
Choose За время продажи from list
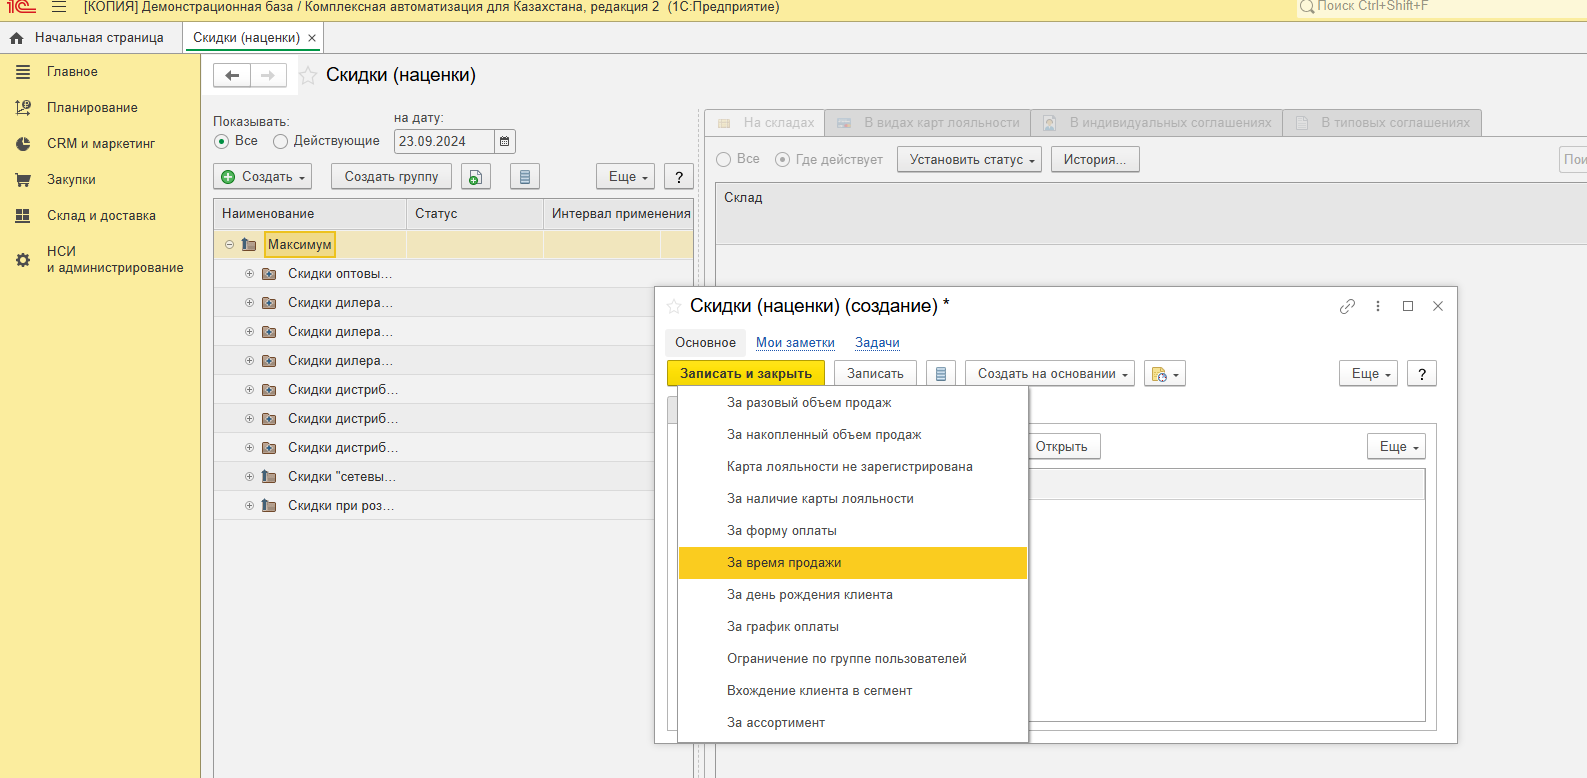click(784, 563)
